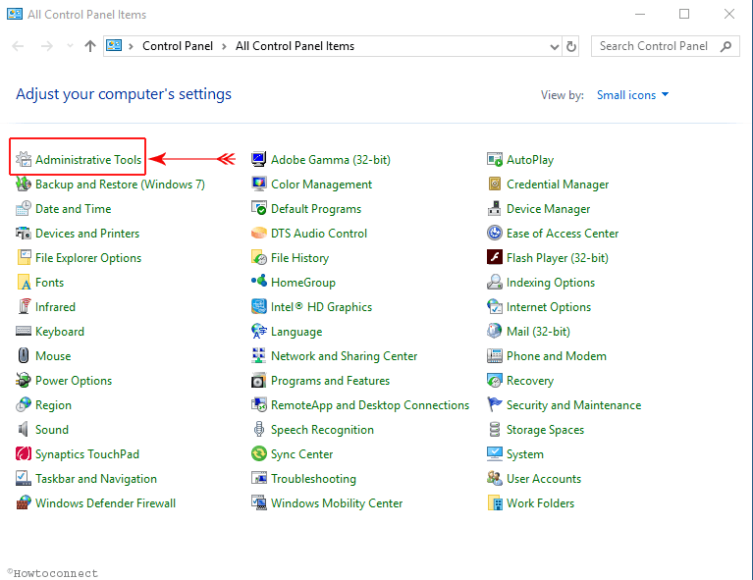Open the recent locations dropdown arrow

tap(70, 46)
